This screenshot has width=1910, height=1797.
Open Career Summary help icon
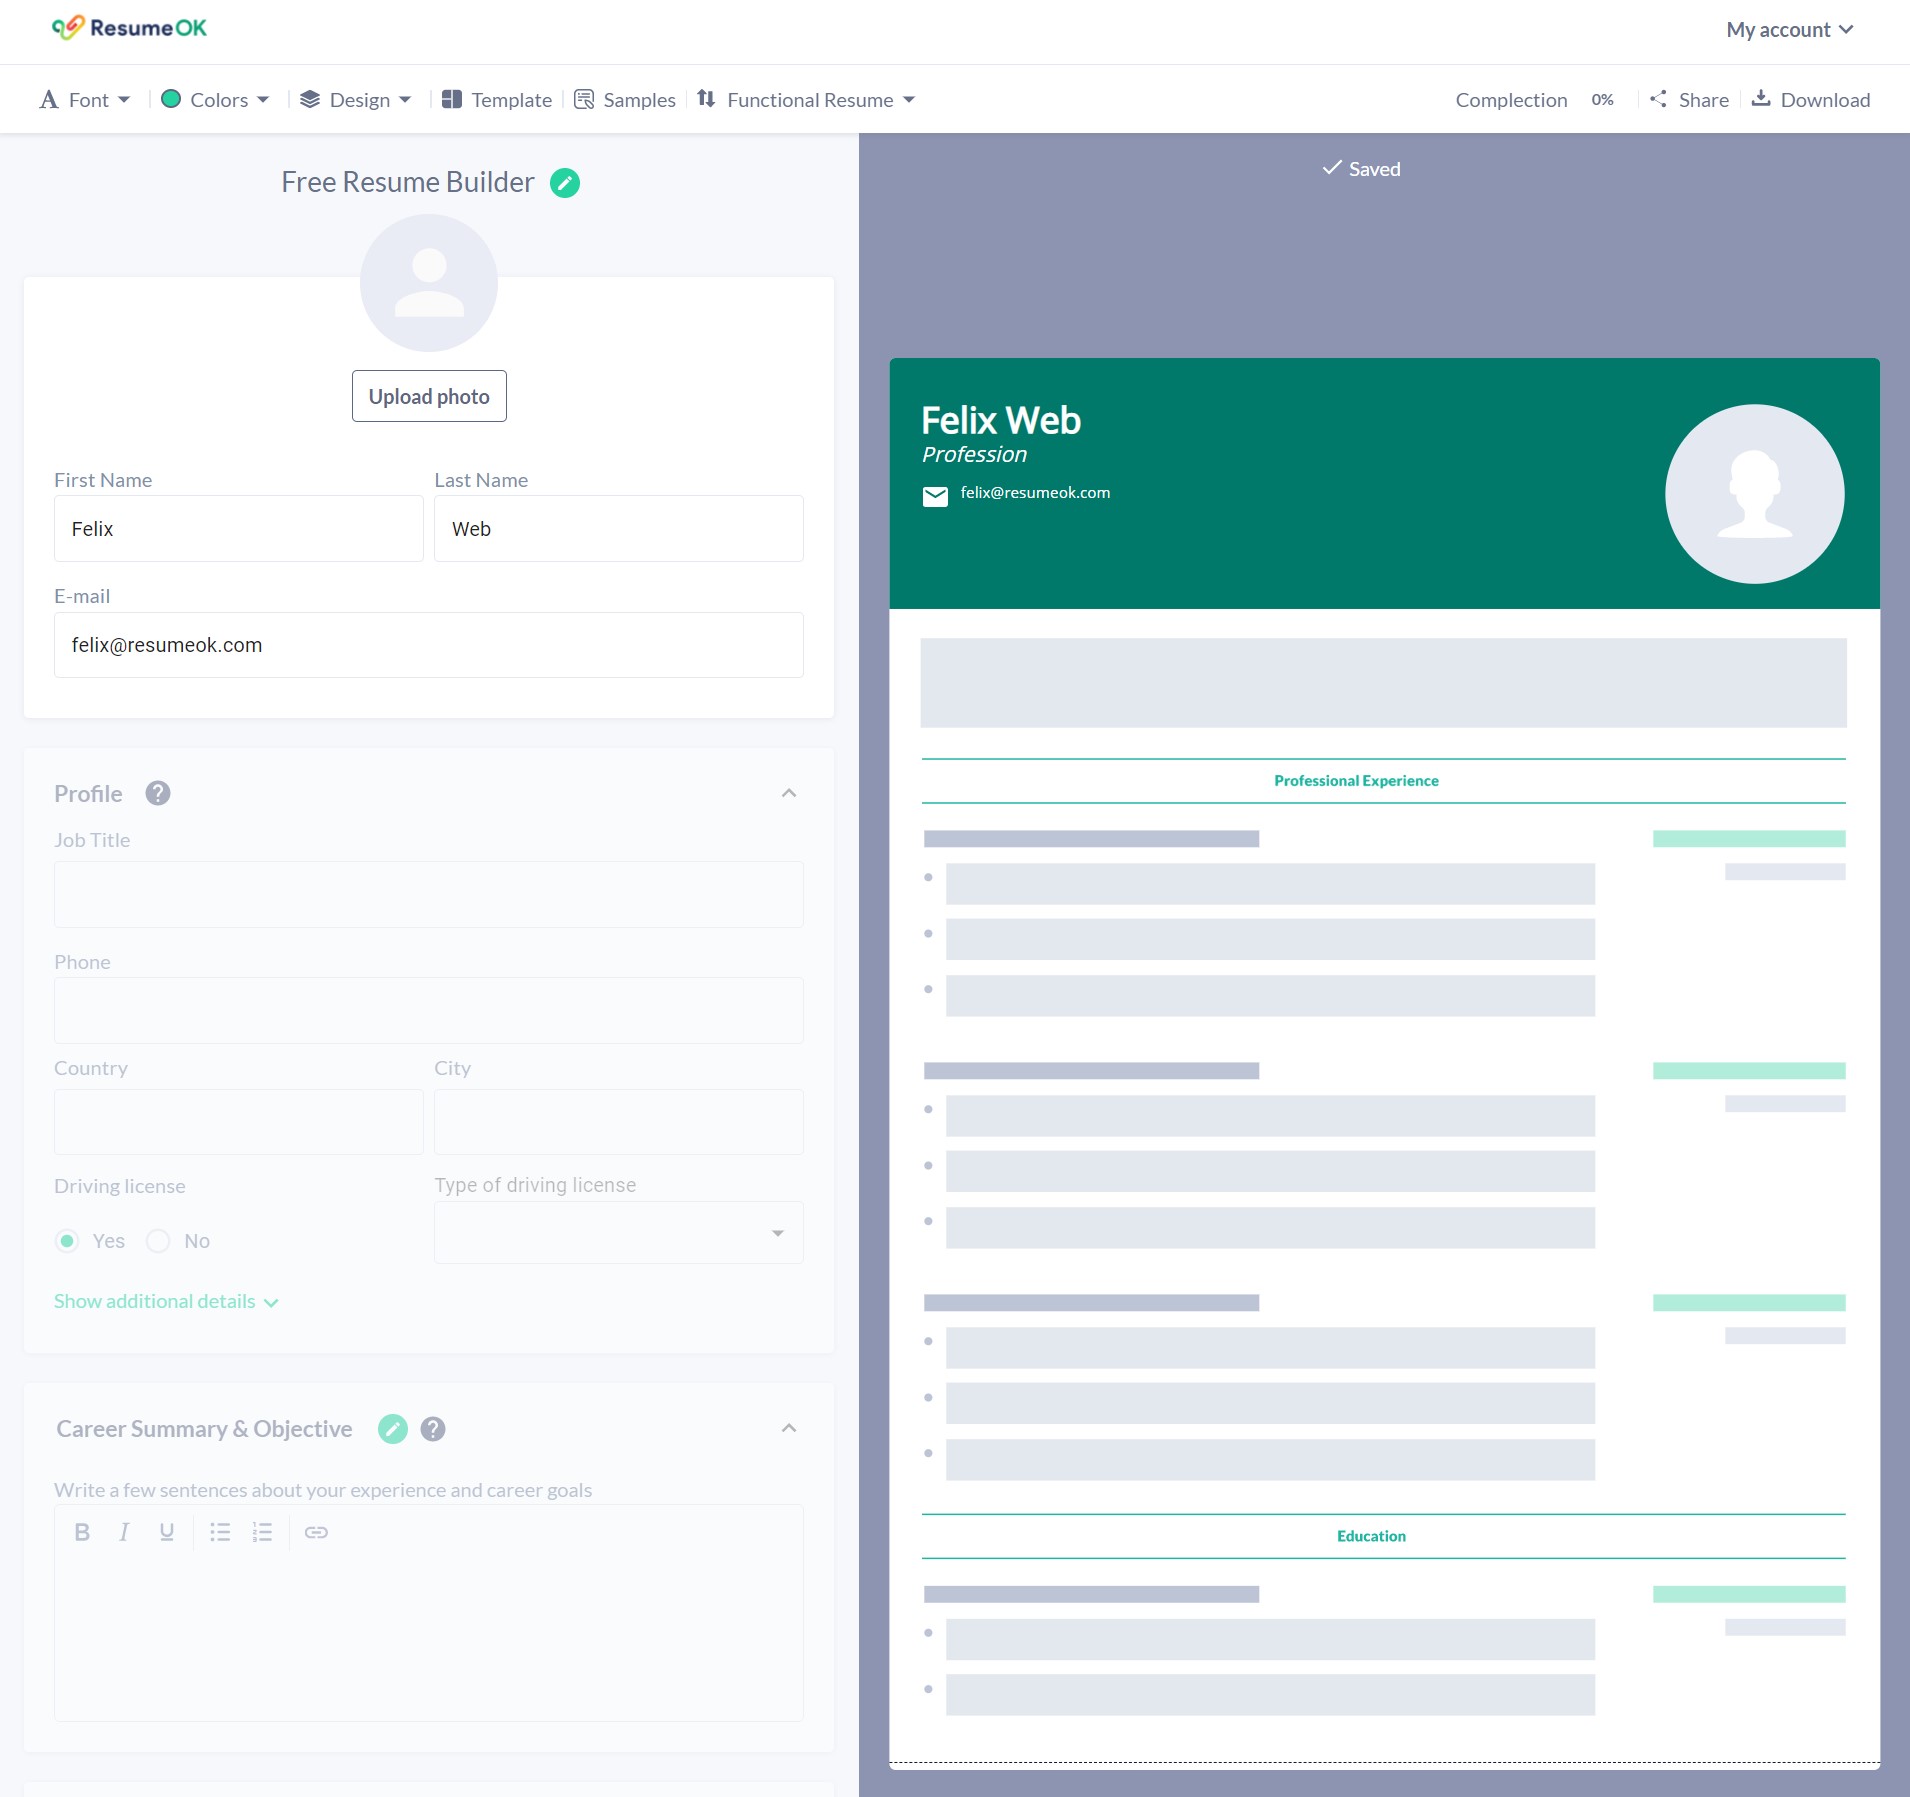tap(433, 1429)
